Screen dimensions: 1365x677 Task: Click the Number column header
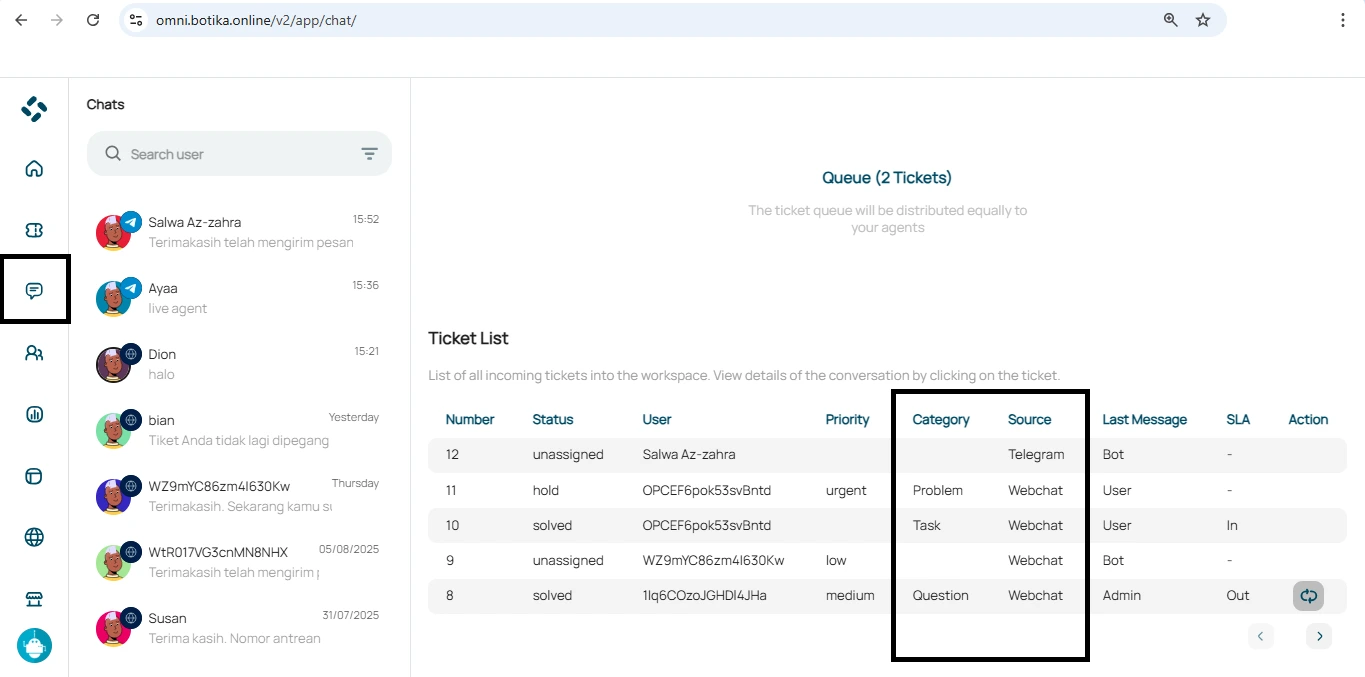470,420
